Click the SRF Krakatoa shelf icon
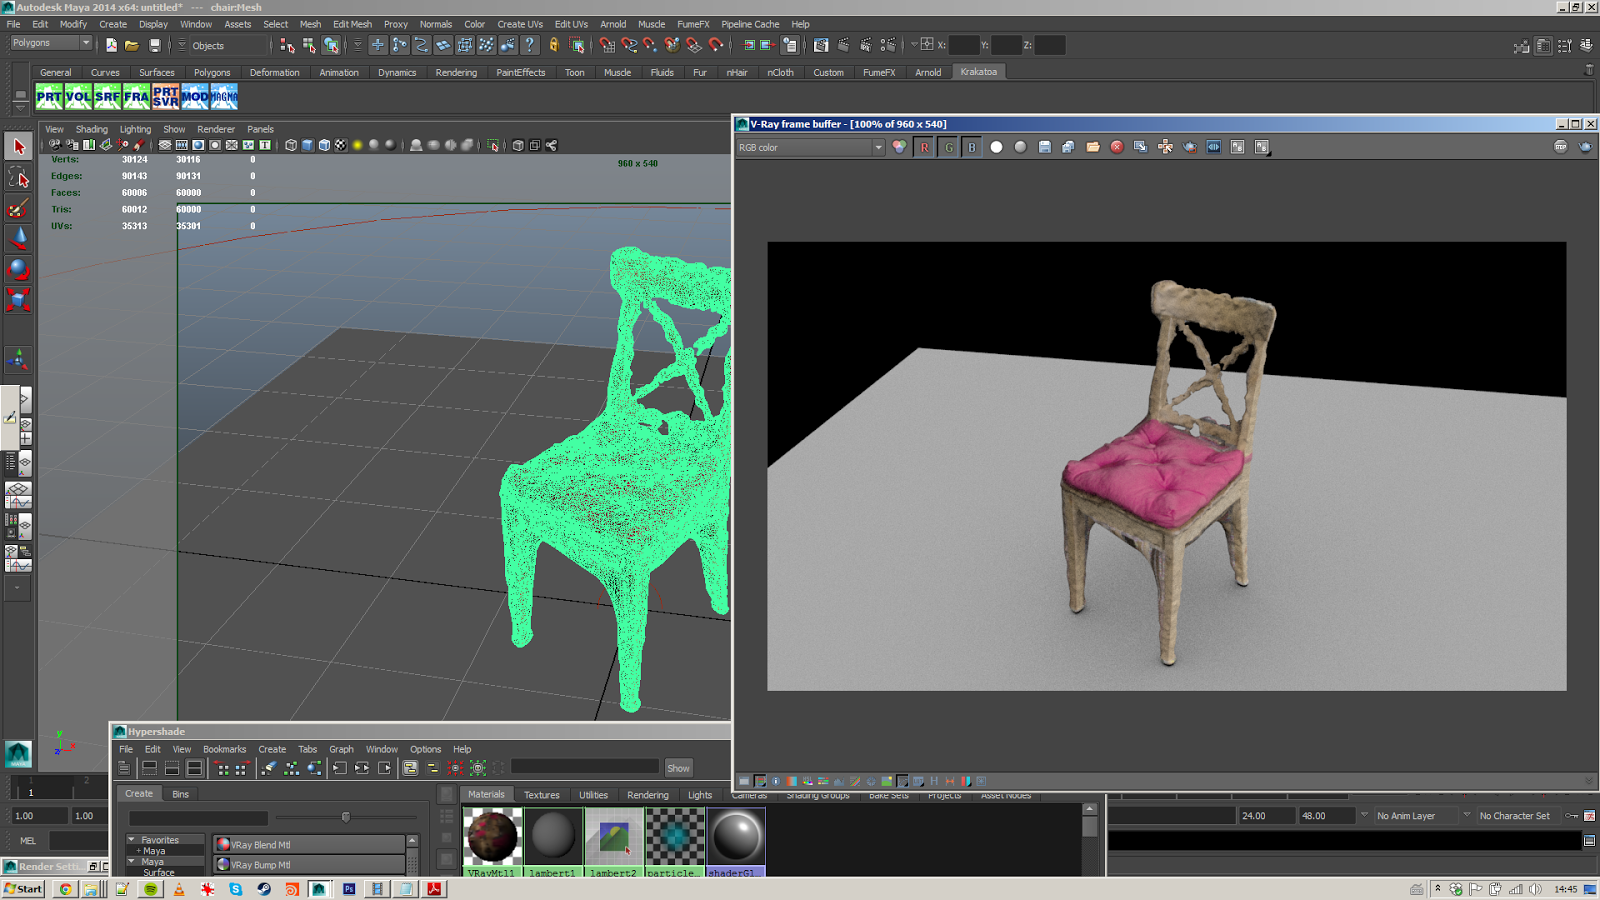The width and height of the screenshot is (1600, 900). tap(107, 96)
